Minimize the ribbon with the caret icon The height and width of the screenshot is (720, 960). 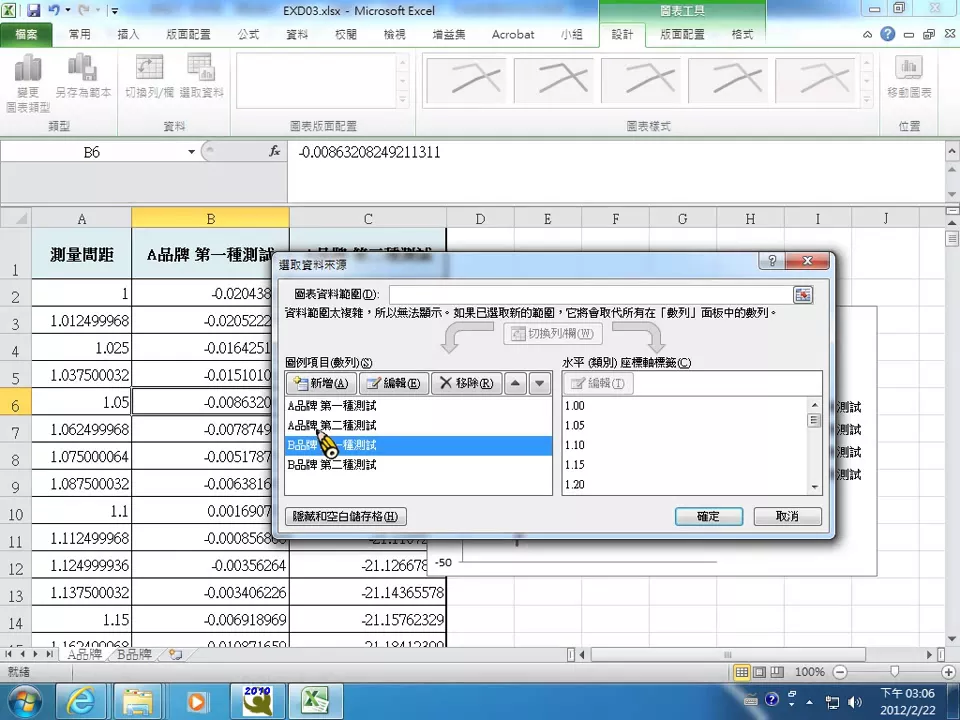click(x=868, y=35)
